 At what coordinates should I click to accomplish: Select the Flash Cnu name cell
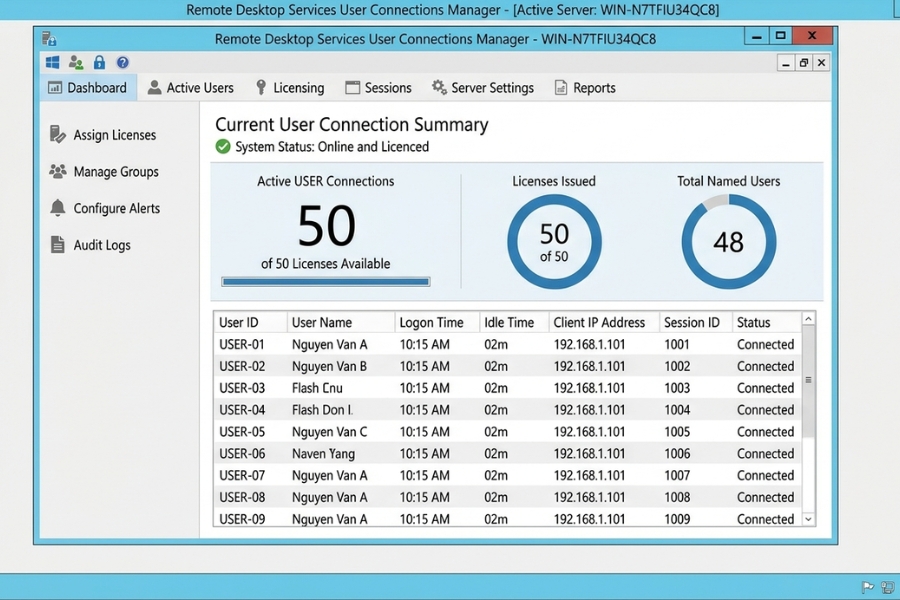pyautogui.click(x=317, y=388)
